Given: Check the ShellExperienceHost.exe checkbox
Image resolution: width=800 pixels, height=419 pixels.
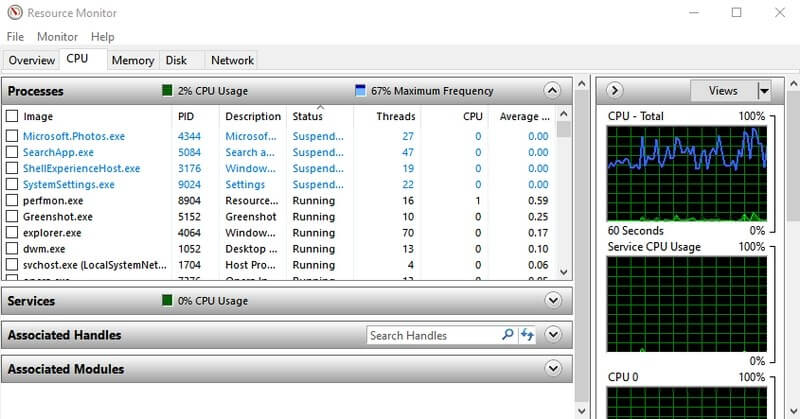Looking at the screenshot, I should pos(12,168).
